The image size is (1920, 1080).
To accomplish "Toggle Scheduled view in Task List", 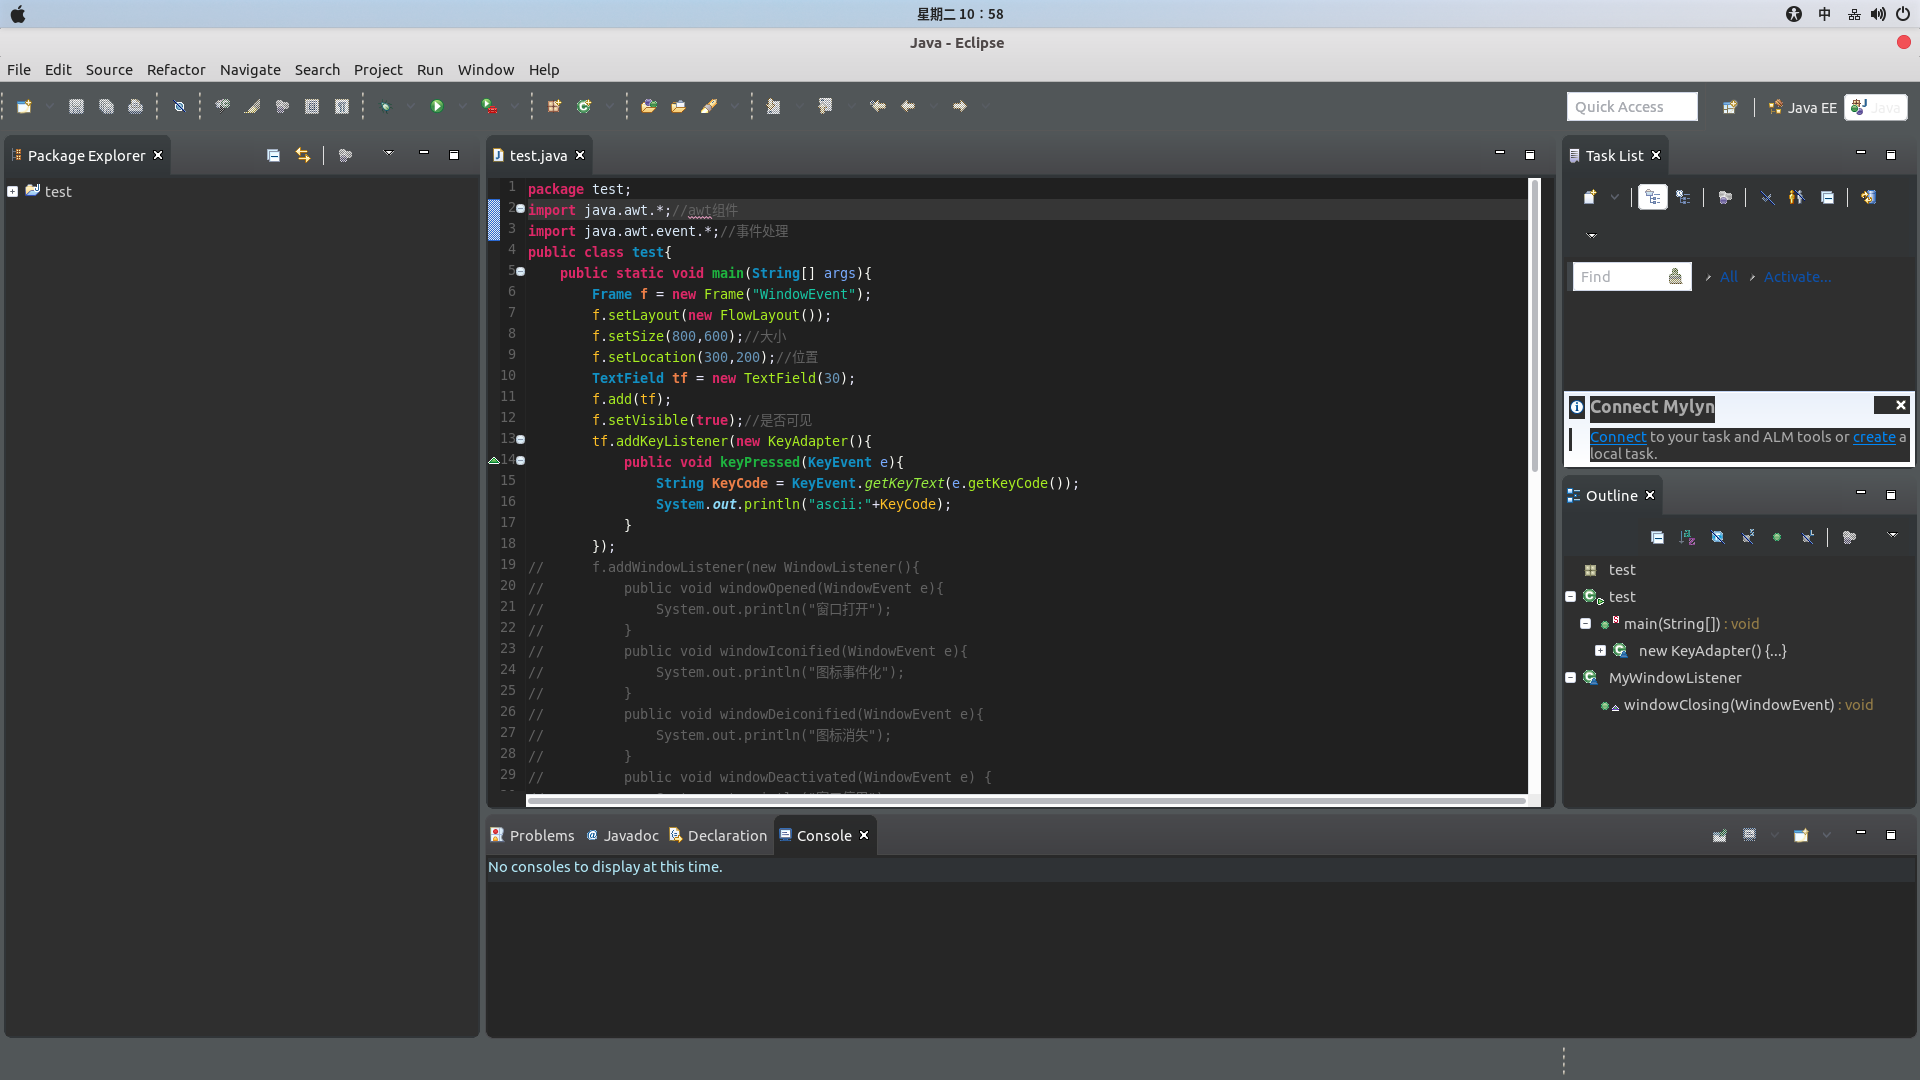I will (x=1684, y=197).
